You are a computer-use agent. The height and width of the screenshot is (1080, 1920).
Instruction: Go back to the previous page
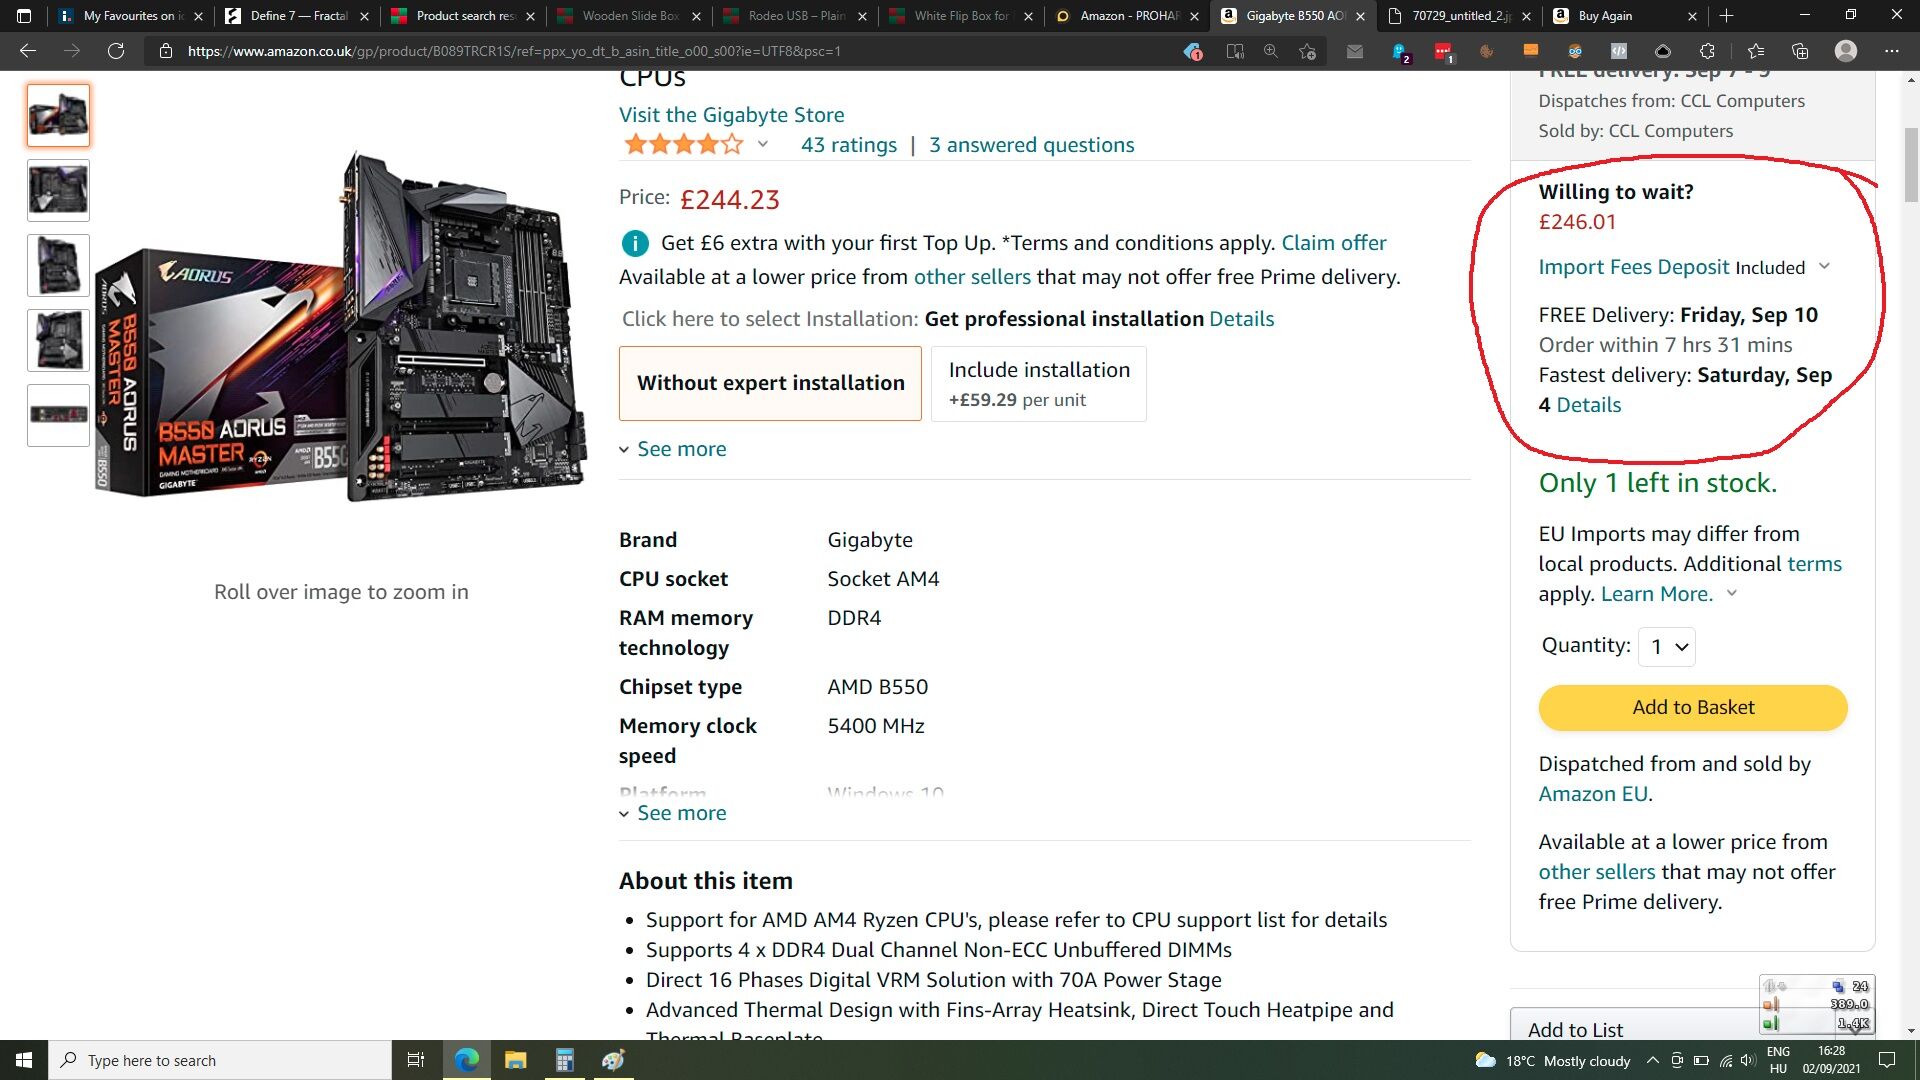pos(27,51)
